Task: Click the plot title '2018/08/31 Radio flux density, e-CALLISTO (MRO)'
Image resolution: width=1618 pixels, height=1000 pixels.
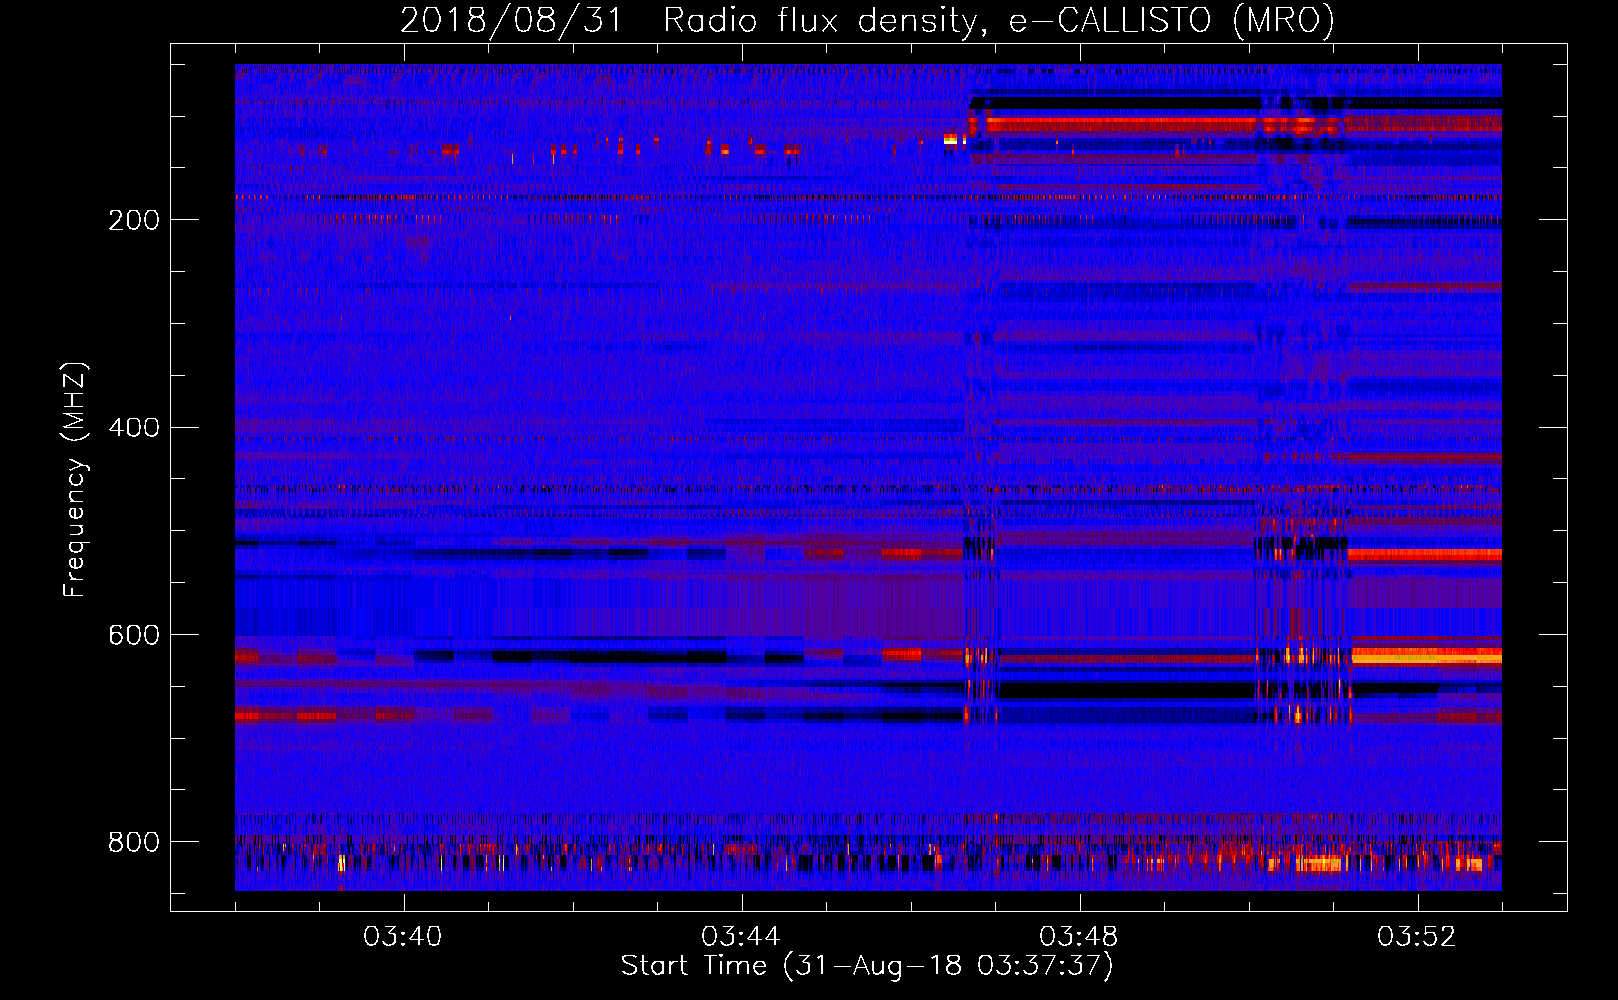Action: pos(867,20)
